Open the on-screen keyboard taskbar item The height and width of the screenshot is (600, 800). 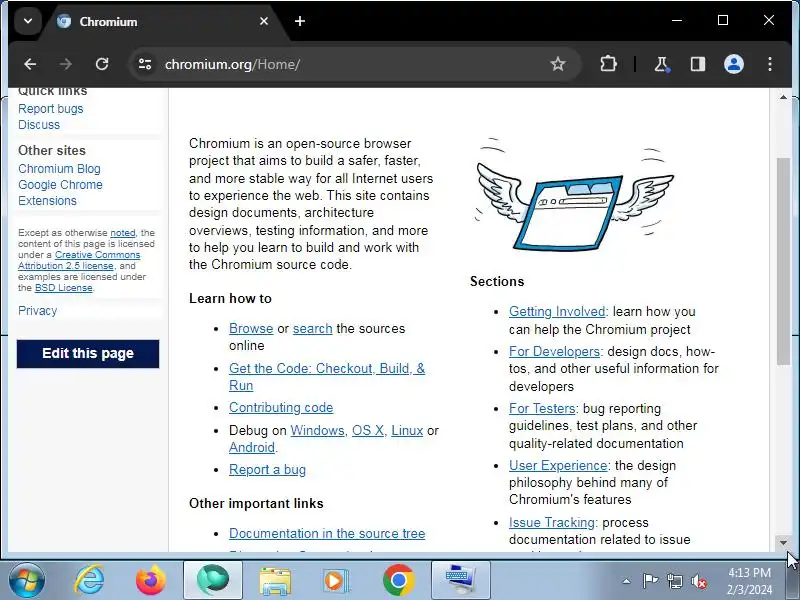click(461, 580)
